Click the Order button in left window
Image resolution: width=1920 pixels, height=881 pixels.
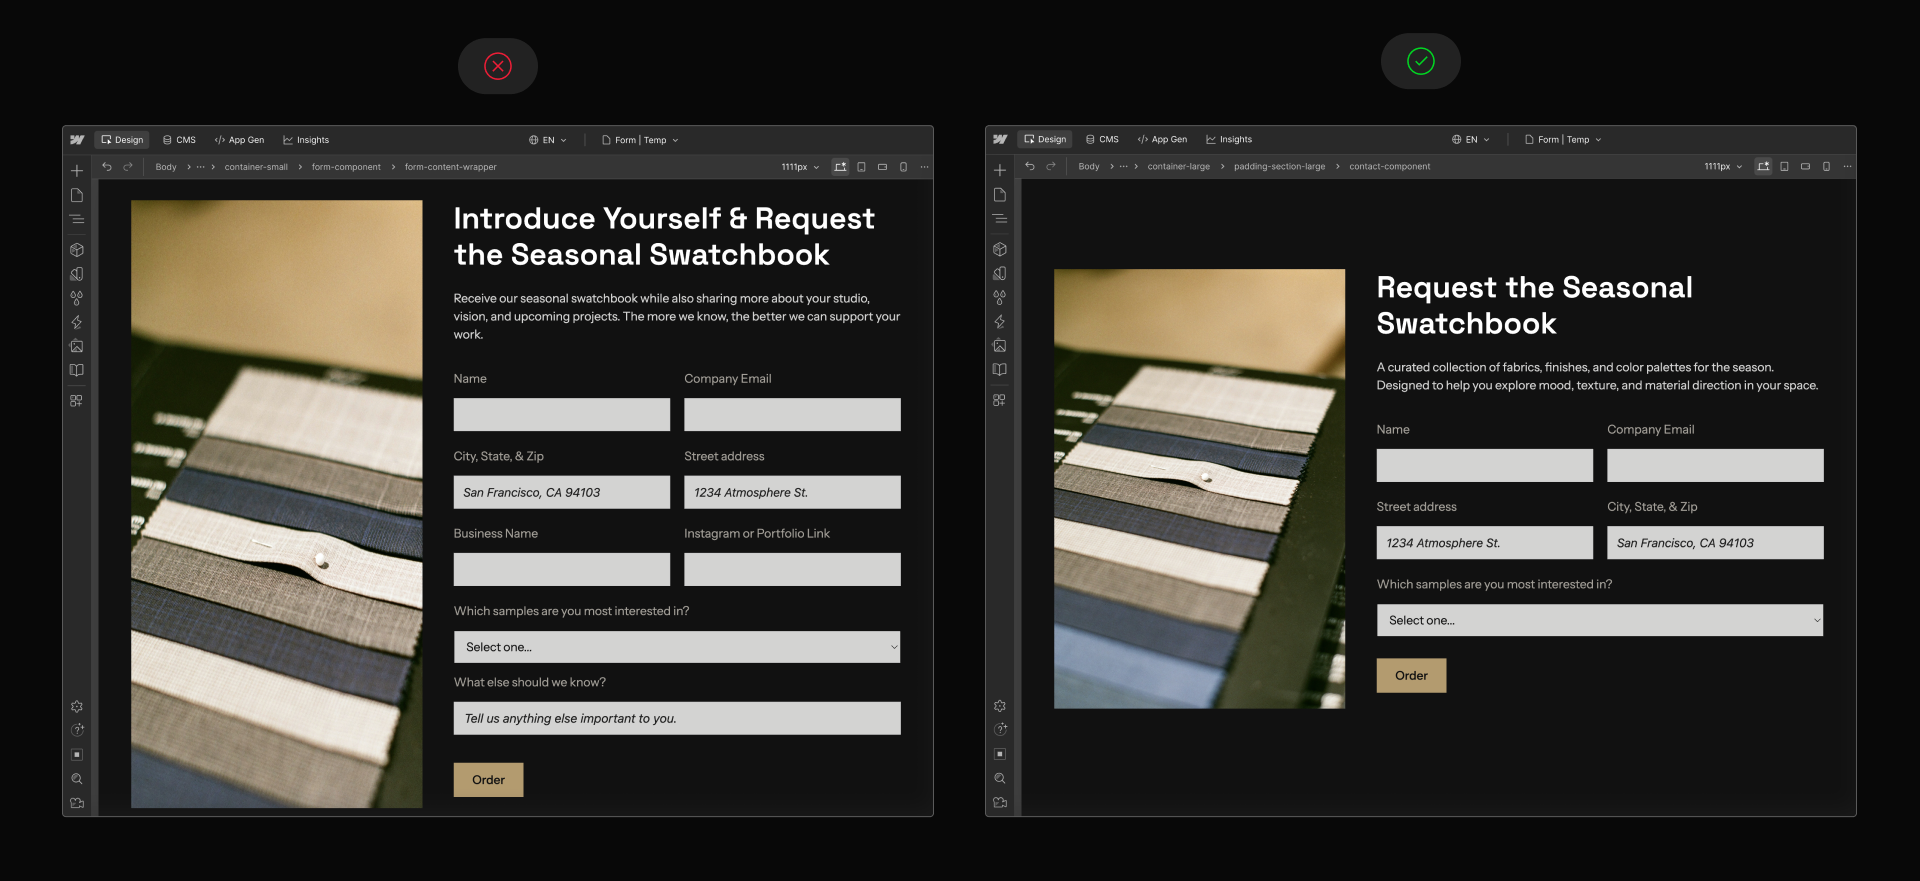[x=488, y=780]
